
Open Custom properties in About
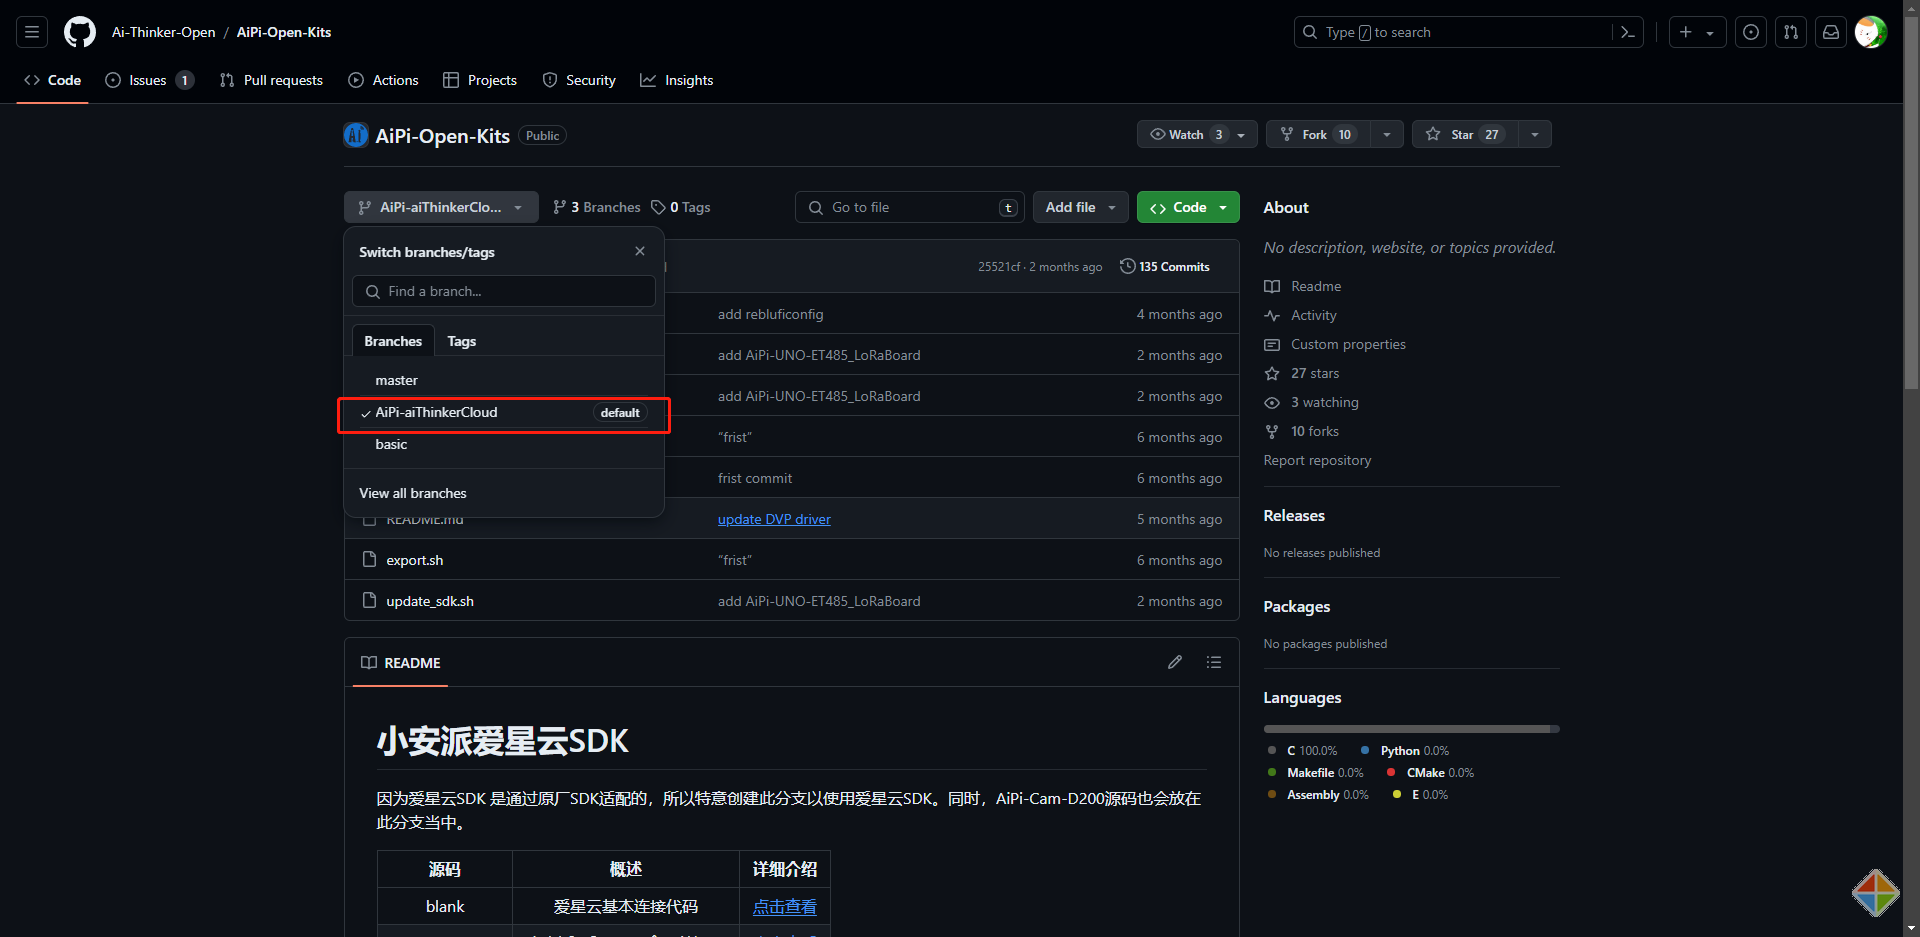pyautogui.click(x=1335, y=344)
